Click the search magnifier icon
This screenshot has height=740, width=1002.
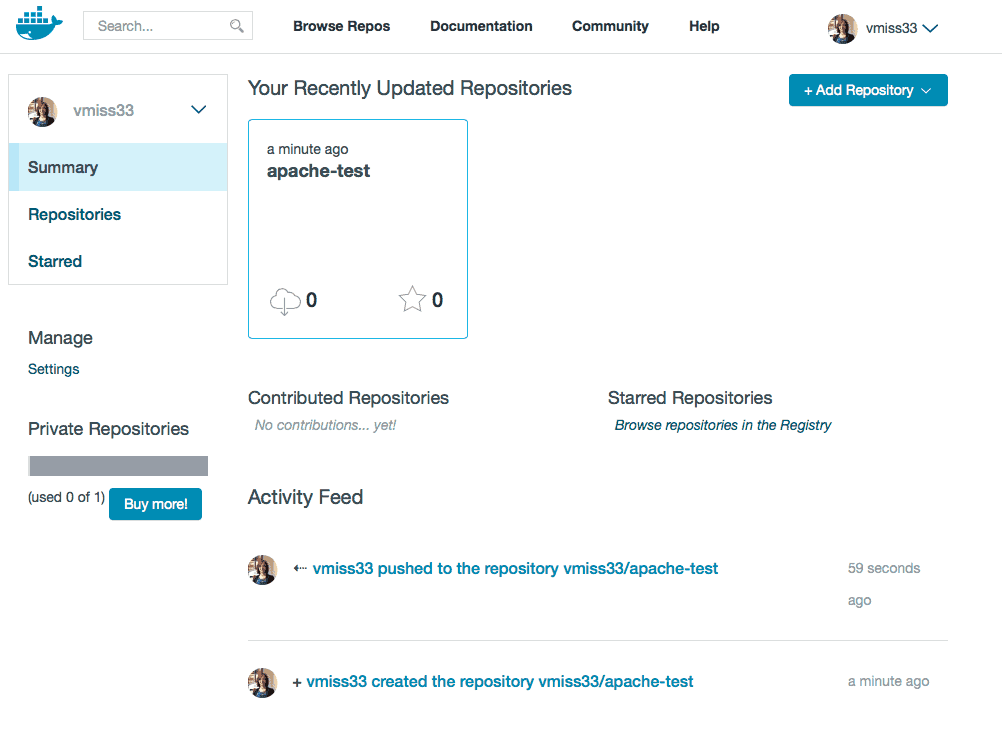pos(236,26)
